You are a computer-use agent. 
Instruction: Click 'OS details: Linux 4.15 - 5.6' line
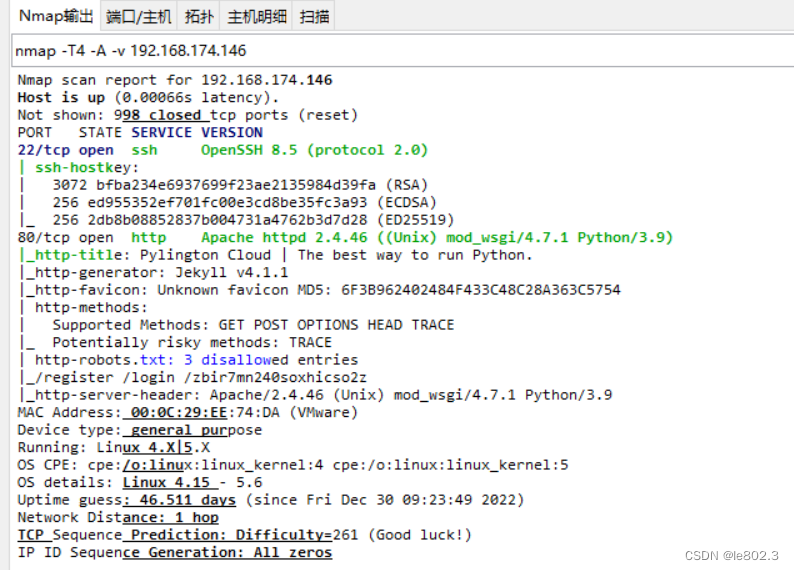[140, 482]
